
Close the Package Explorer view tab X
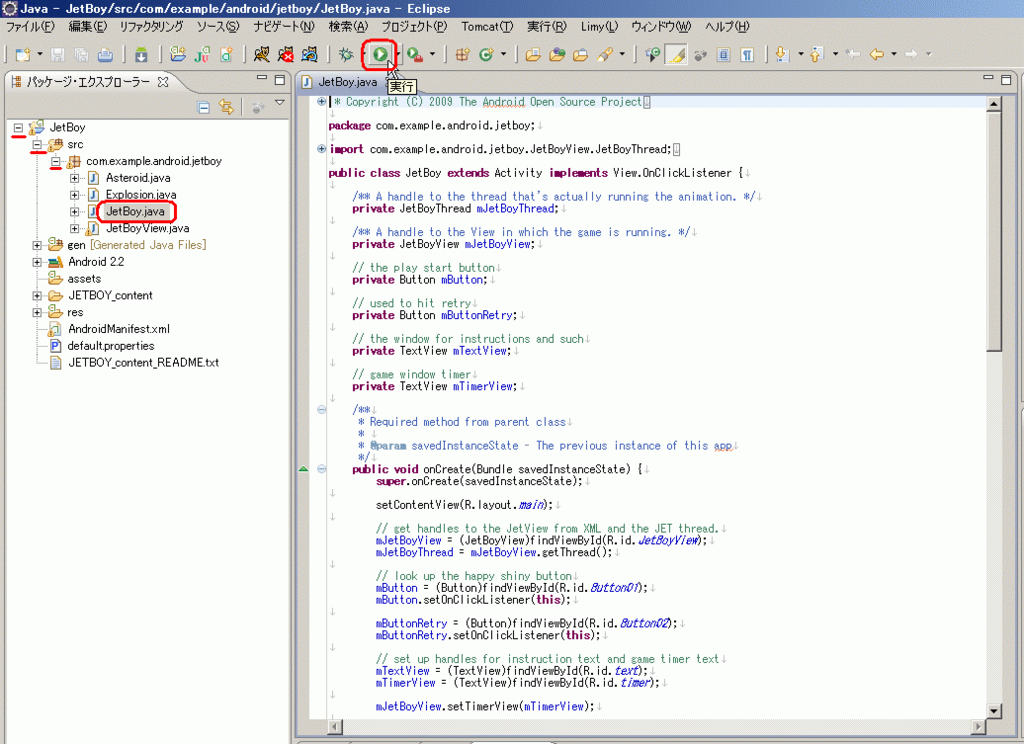[x=163, y=82]
